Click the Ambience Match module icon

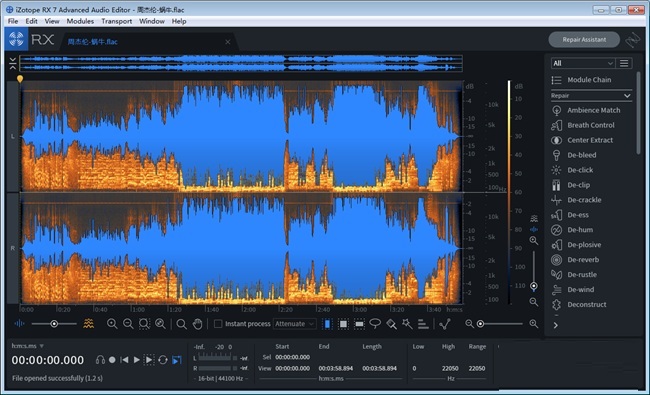point(556,110)
